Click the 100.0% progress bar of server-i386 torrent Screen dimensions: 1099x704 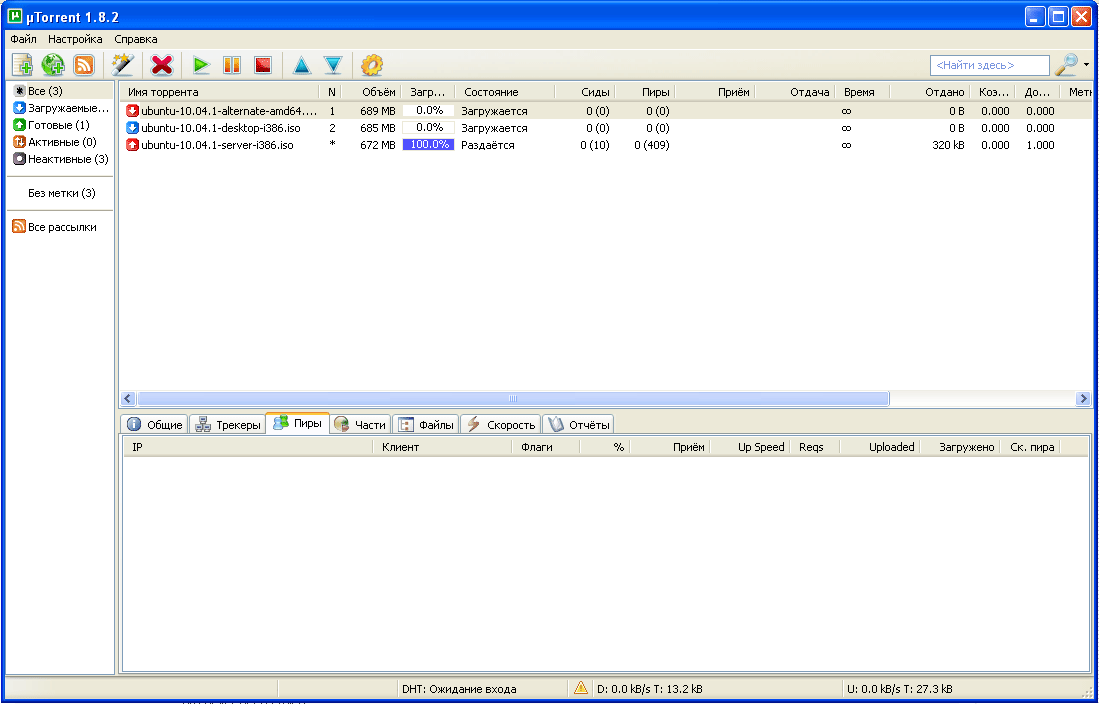pyautogui.click(x=428, y=145)
